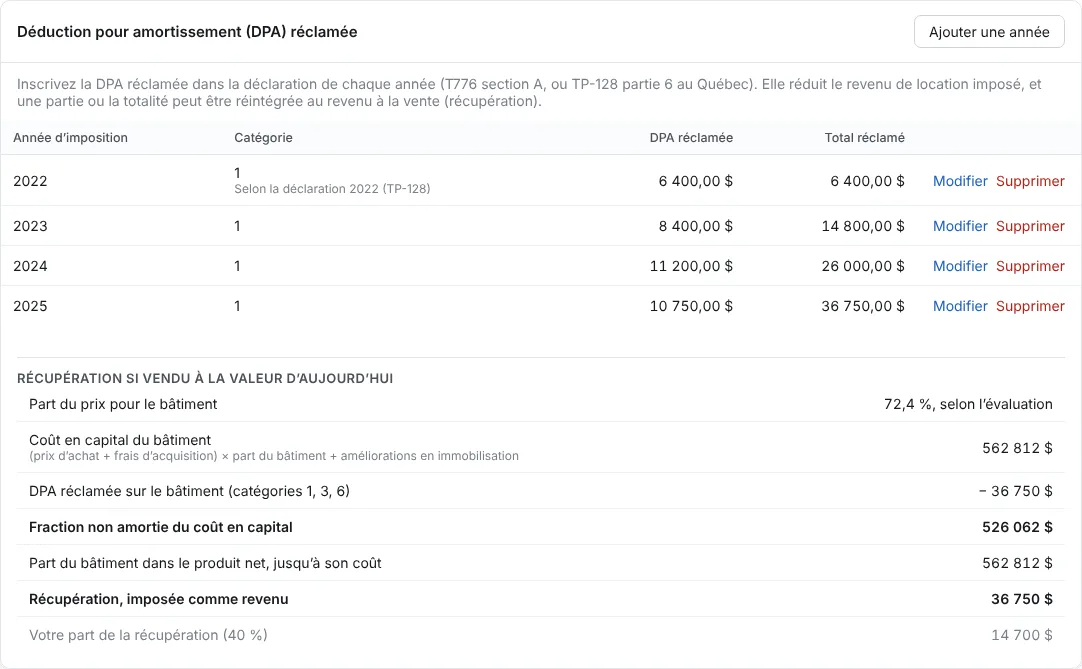This screenshot has width=1082, height=669.
Task: Choose Supprimer for the 2024 row
Action: tap(1030, 266)
